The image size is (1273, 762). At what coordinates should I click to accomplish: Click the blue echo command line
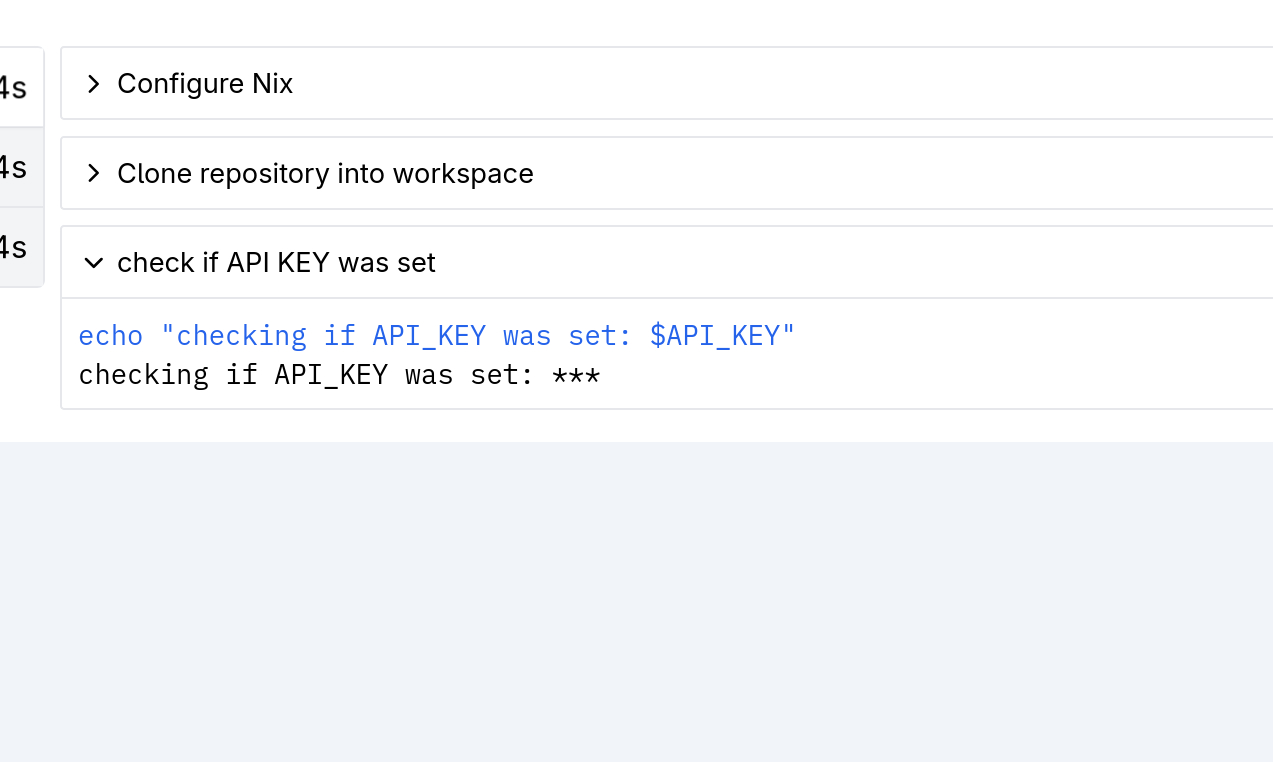click(436, 335)
